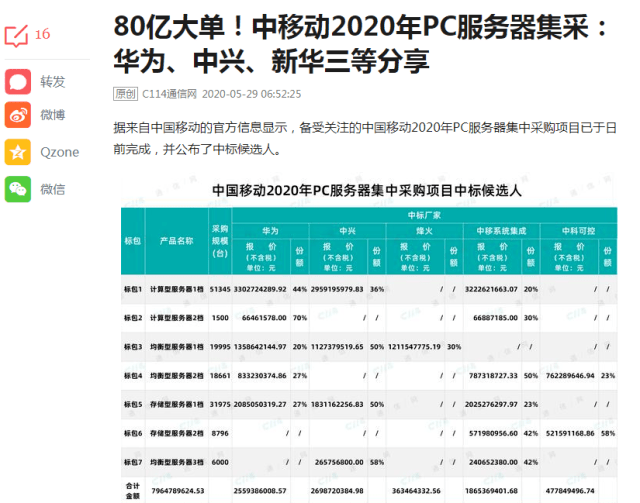Click the total 1865369401.68

(491, 491)
